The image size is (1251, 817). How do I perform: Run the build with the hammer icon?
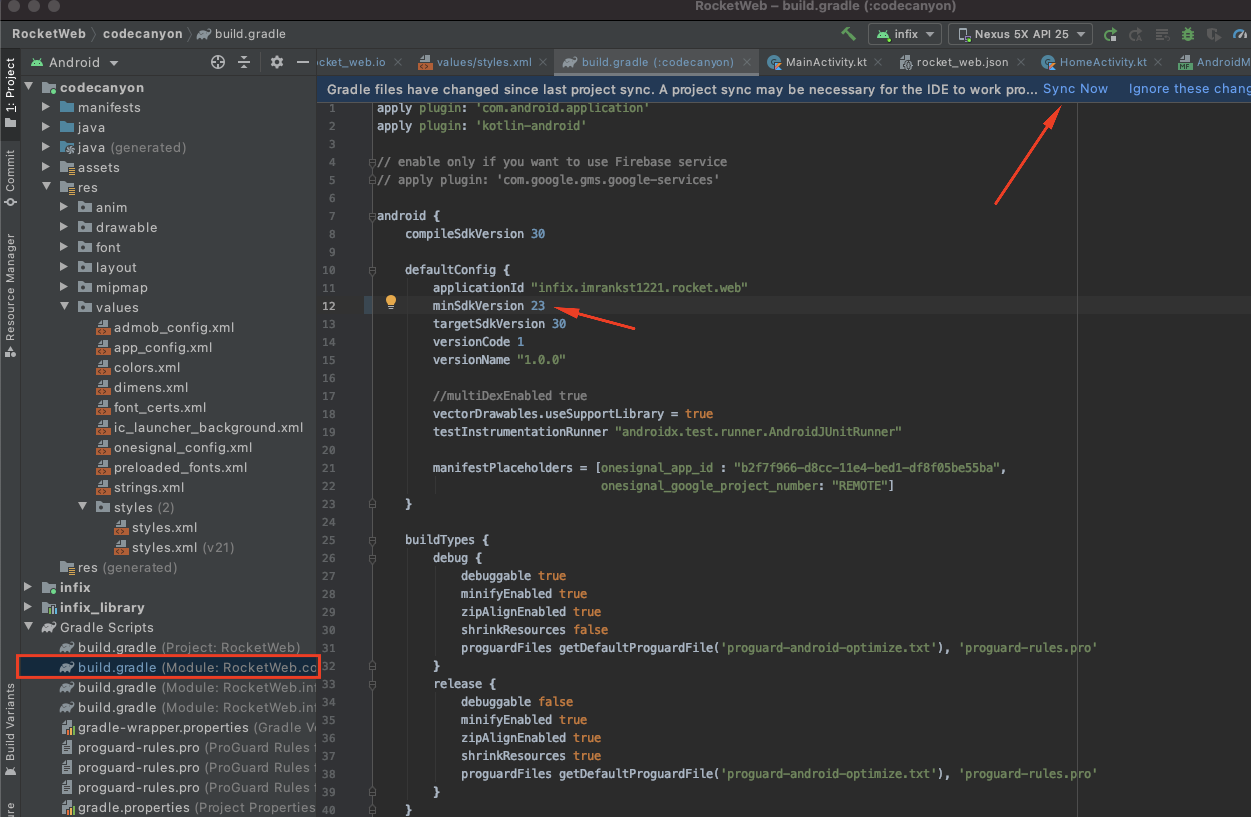click(x=846, y=33)
